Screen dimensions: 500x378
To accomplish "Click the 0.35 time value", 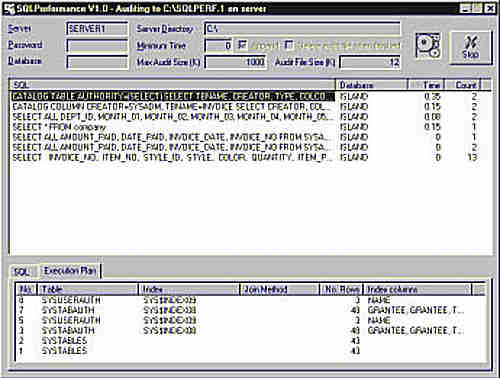I will click(432, 96).
